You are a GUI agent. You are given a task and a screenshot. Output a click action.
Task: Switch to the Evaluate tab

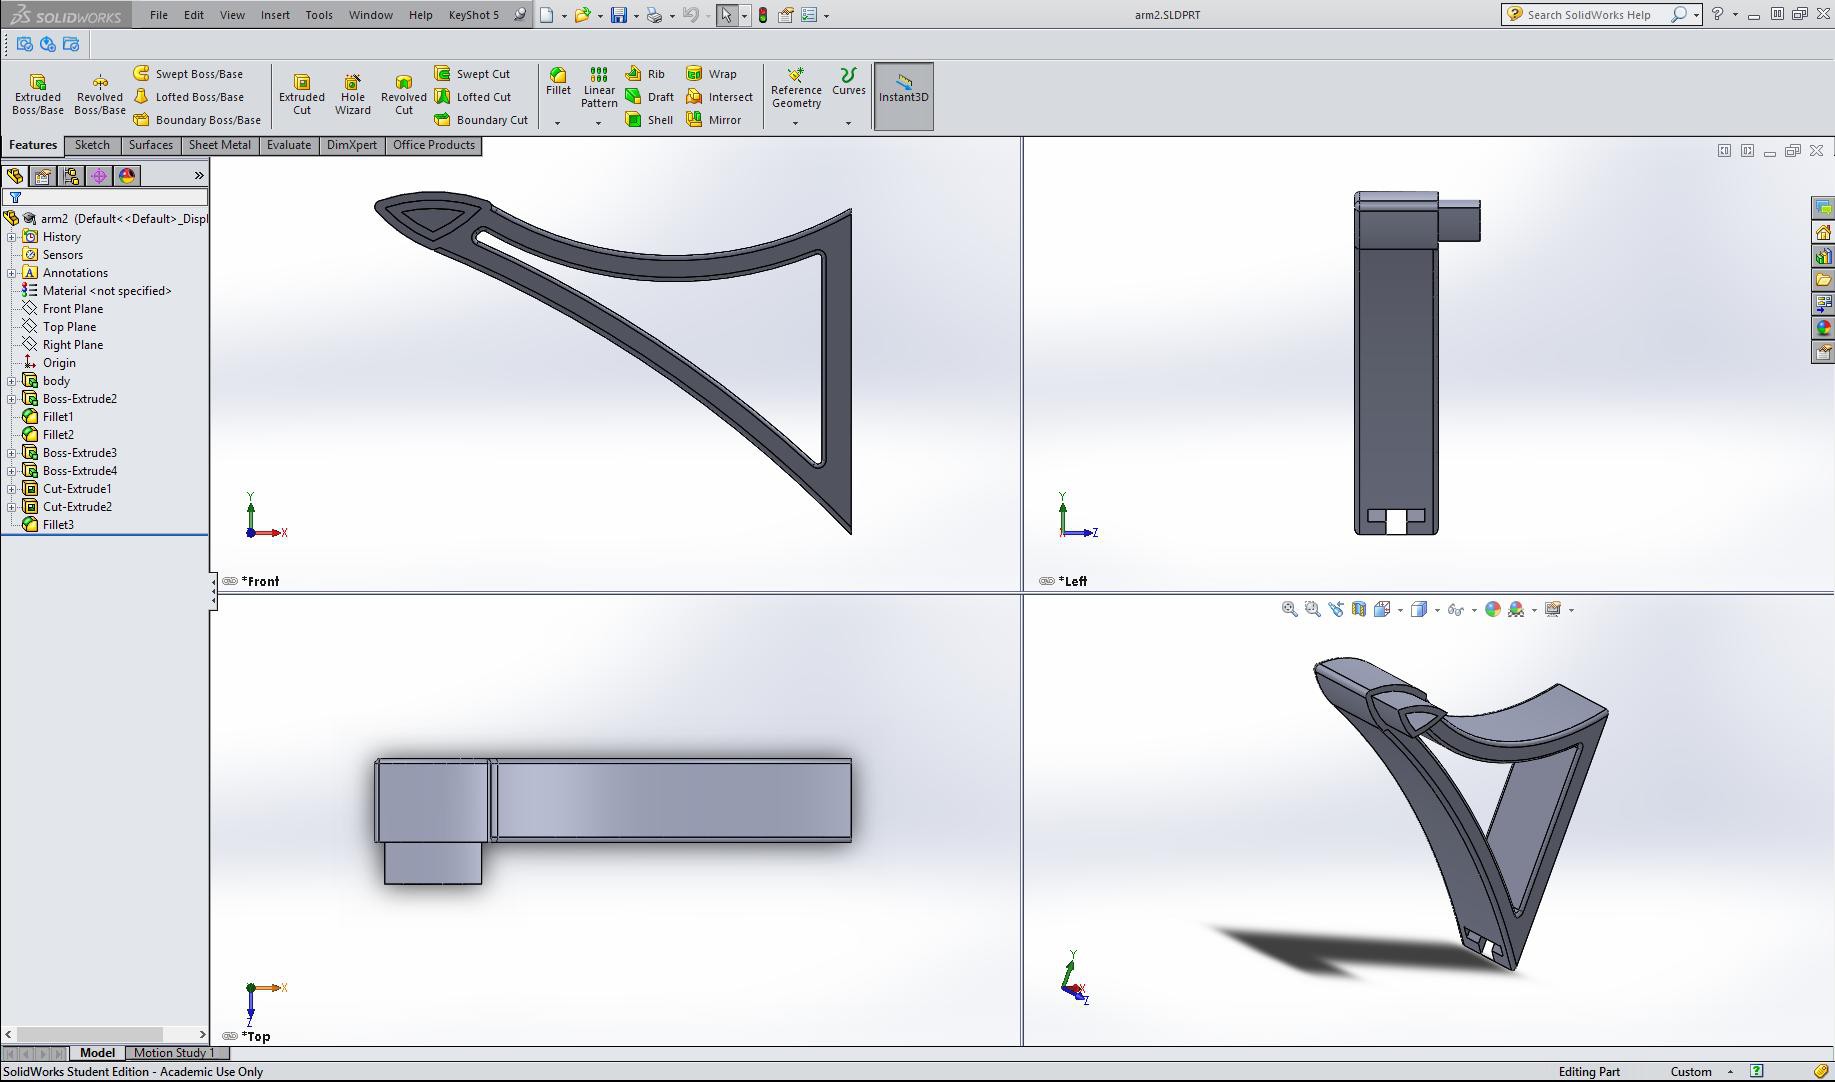(289, 145)
